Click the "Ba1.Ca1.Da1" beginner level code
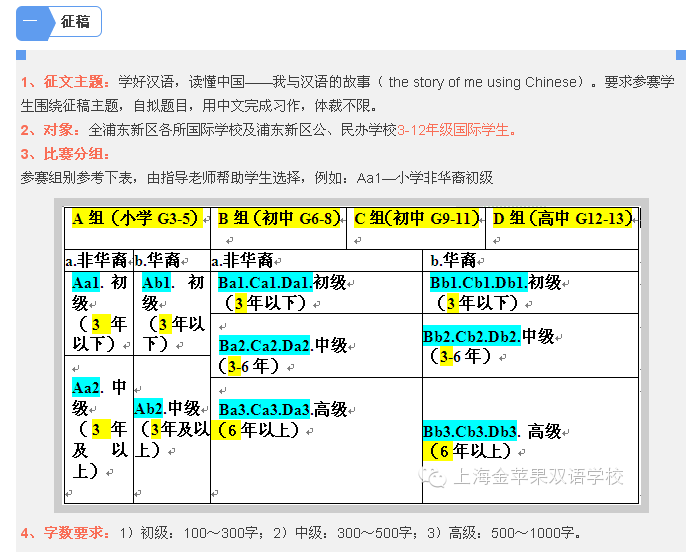This screenshot has height=552, width=693. point(265,283)
